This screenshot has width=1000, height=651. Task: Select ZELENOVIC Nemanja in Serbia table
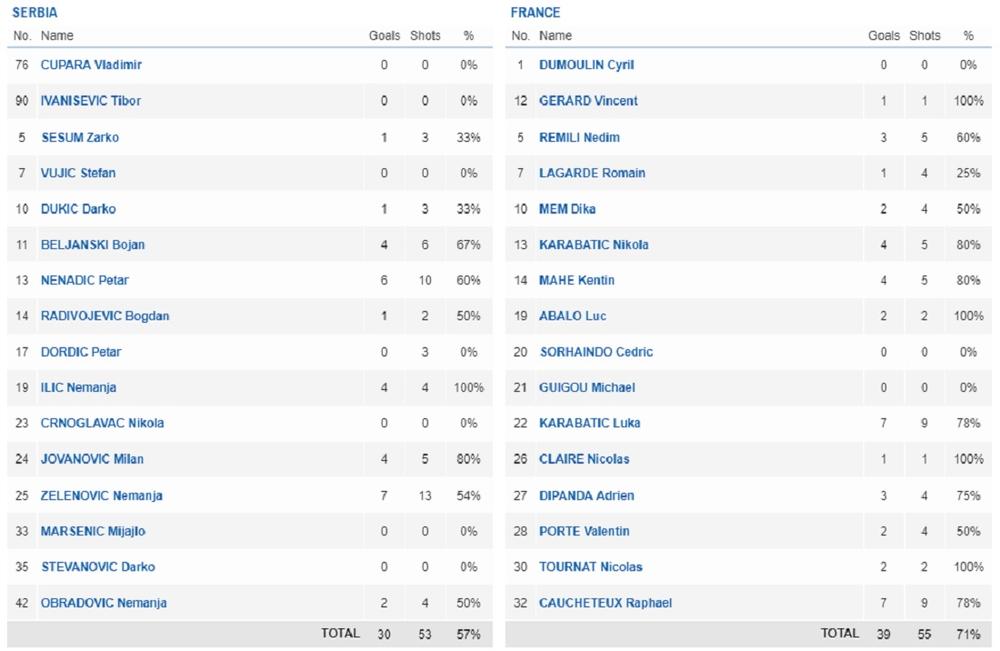101,495
